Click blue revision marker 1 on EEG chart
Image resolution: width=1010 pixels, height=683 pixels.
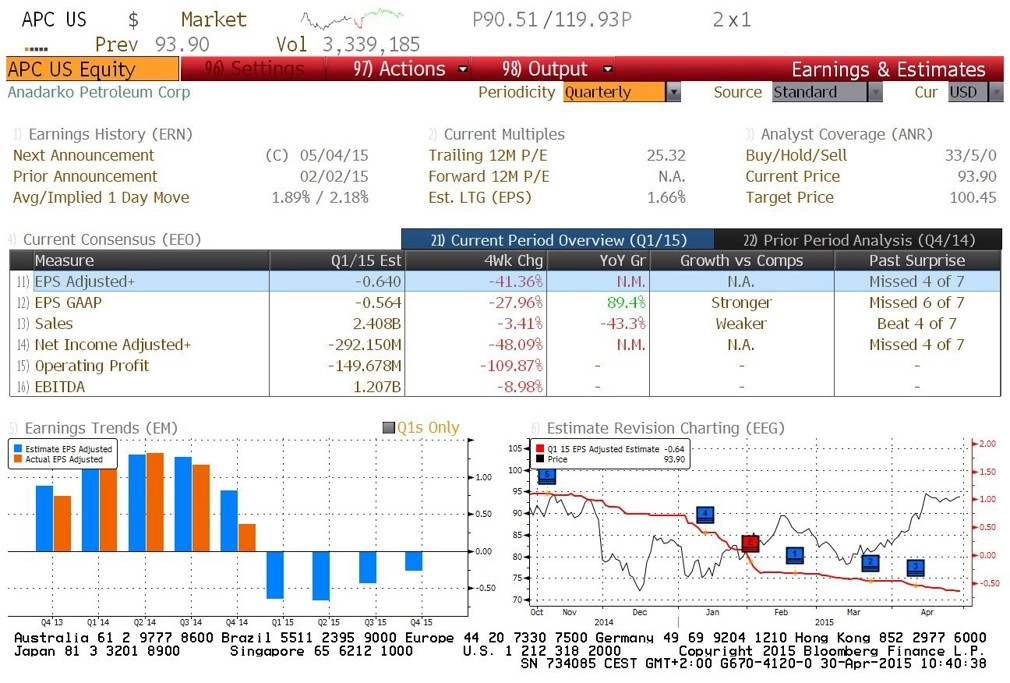[x=795, y=555]
